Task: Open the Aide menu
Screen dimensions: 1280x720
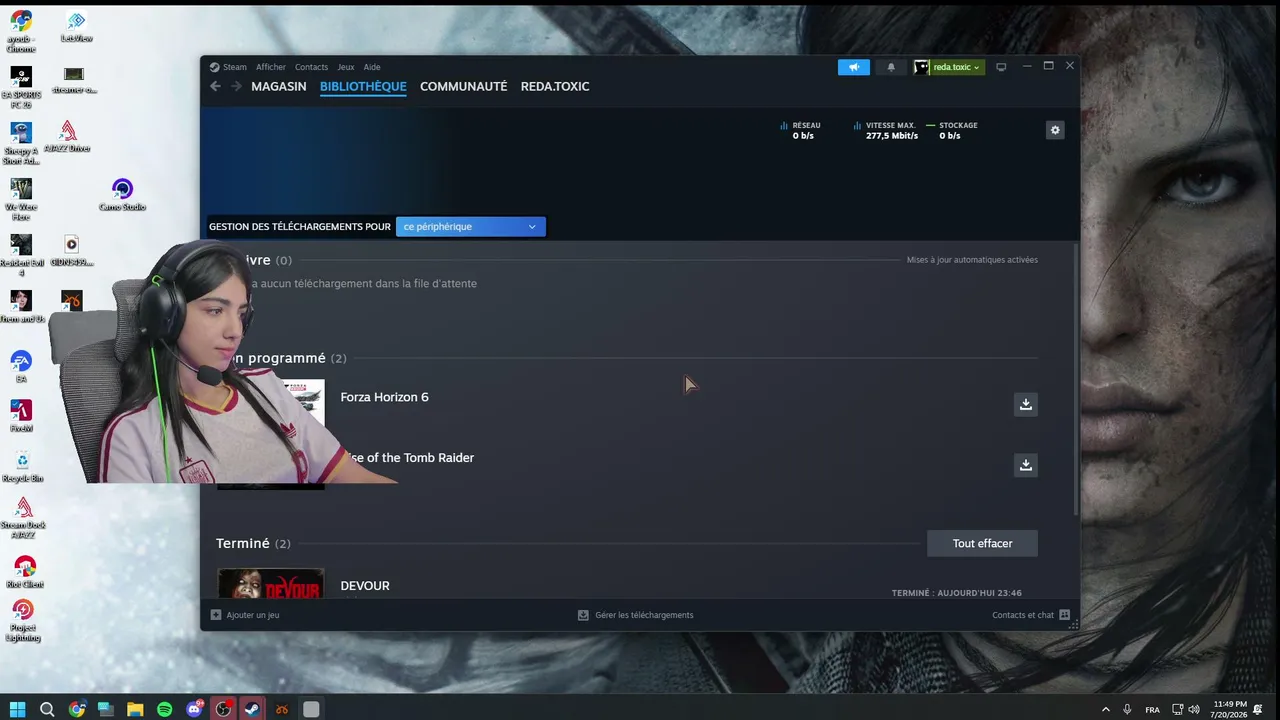Action: (x=372, y=67)
